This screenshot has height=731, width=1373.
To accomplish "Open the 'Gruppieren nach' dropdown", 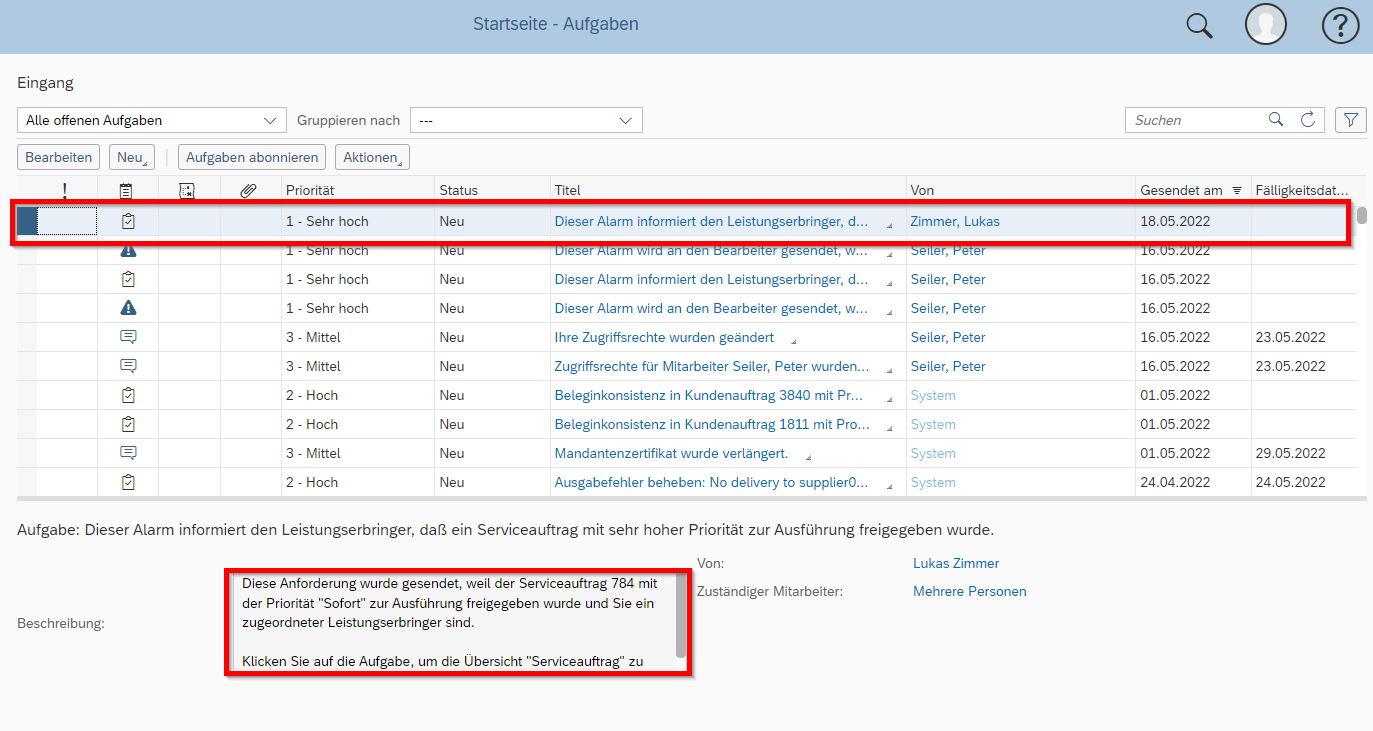I will click(526, 120).
